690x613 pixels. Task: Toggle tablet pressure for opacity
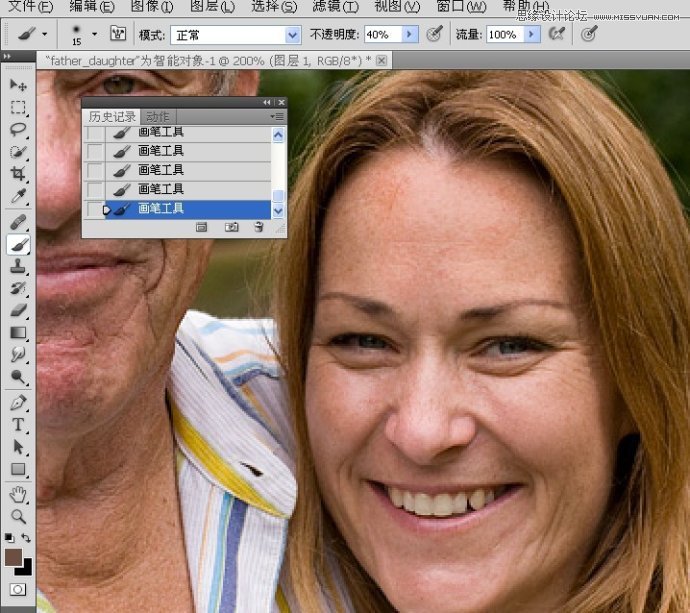pyautogui.click(x=435, y=34)
